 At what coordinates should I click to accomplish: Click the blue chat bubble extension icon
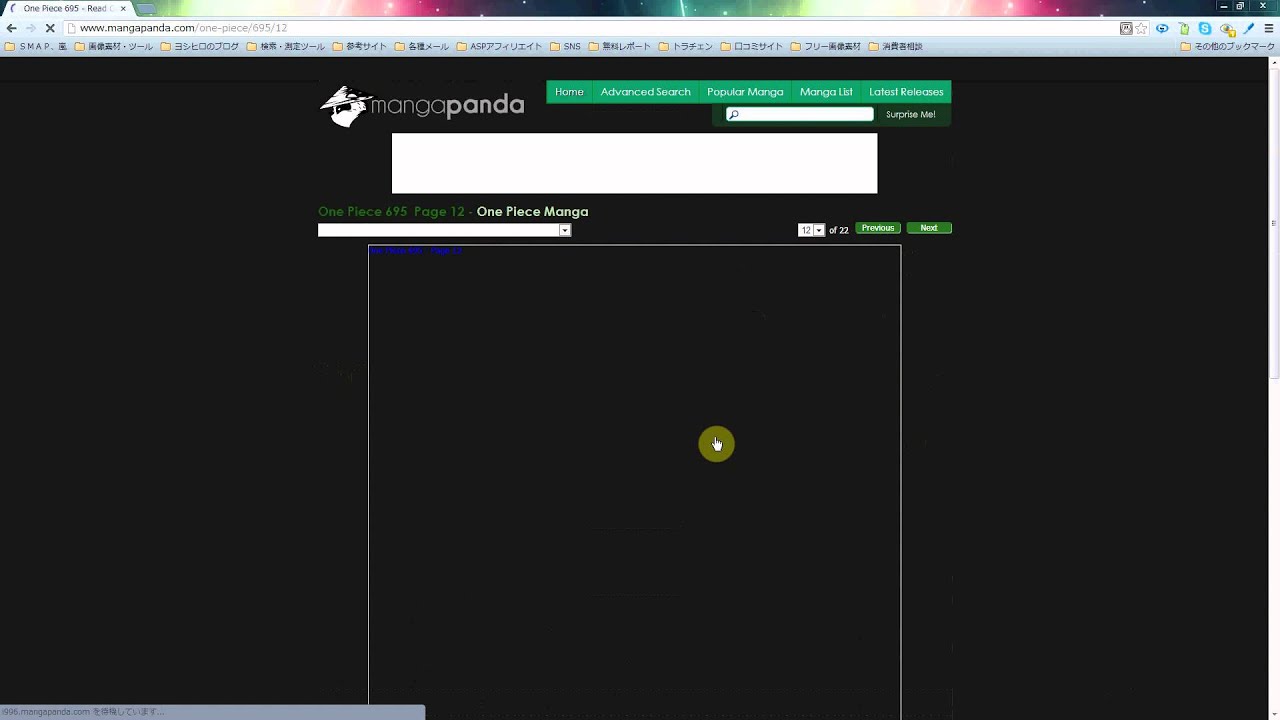(x=1162, y=28)
